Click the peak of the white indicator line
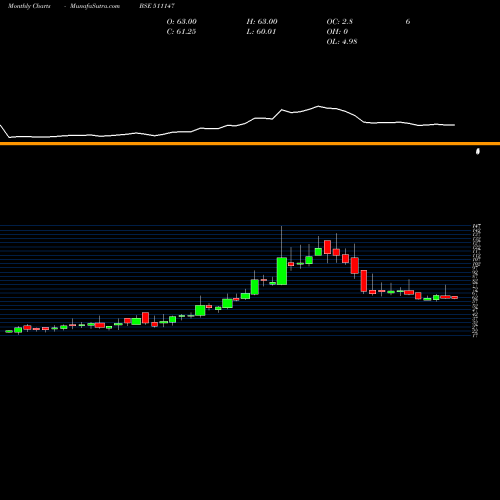Image resolution: width=500 pixels, height=500 pixels. pyautogui.click(x=318, y=106)
